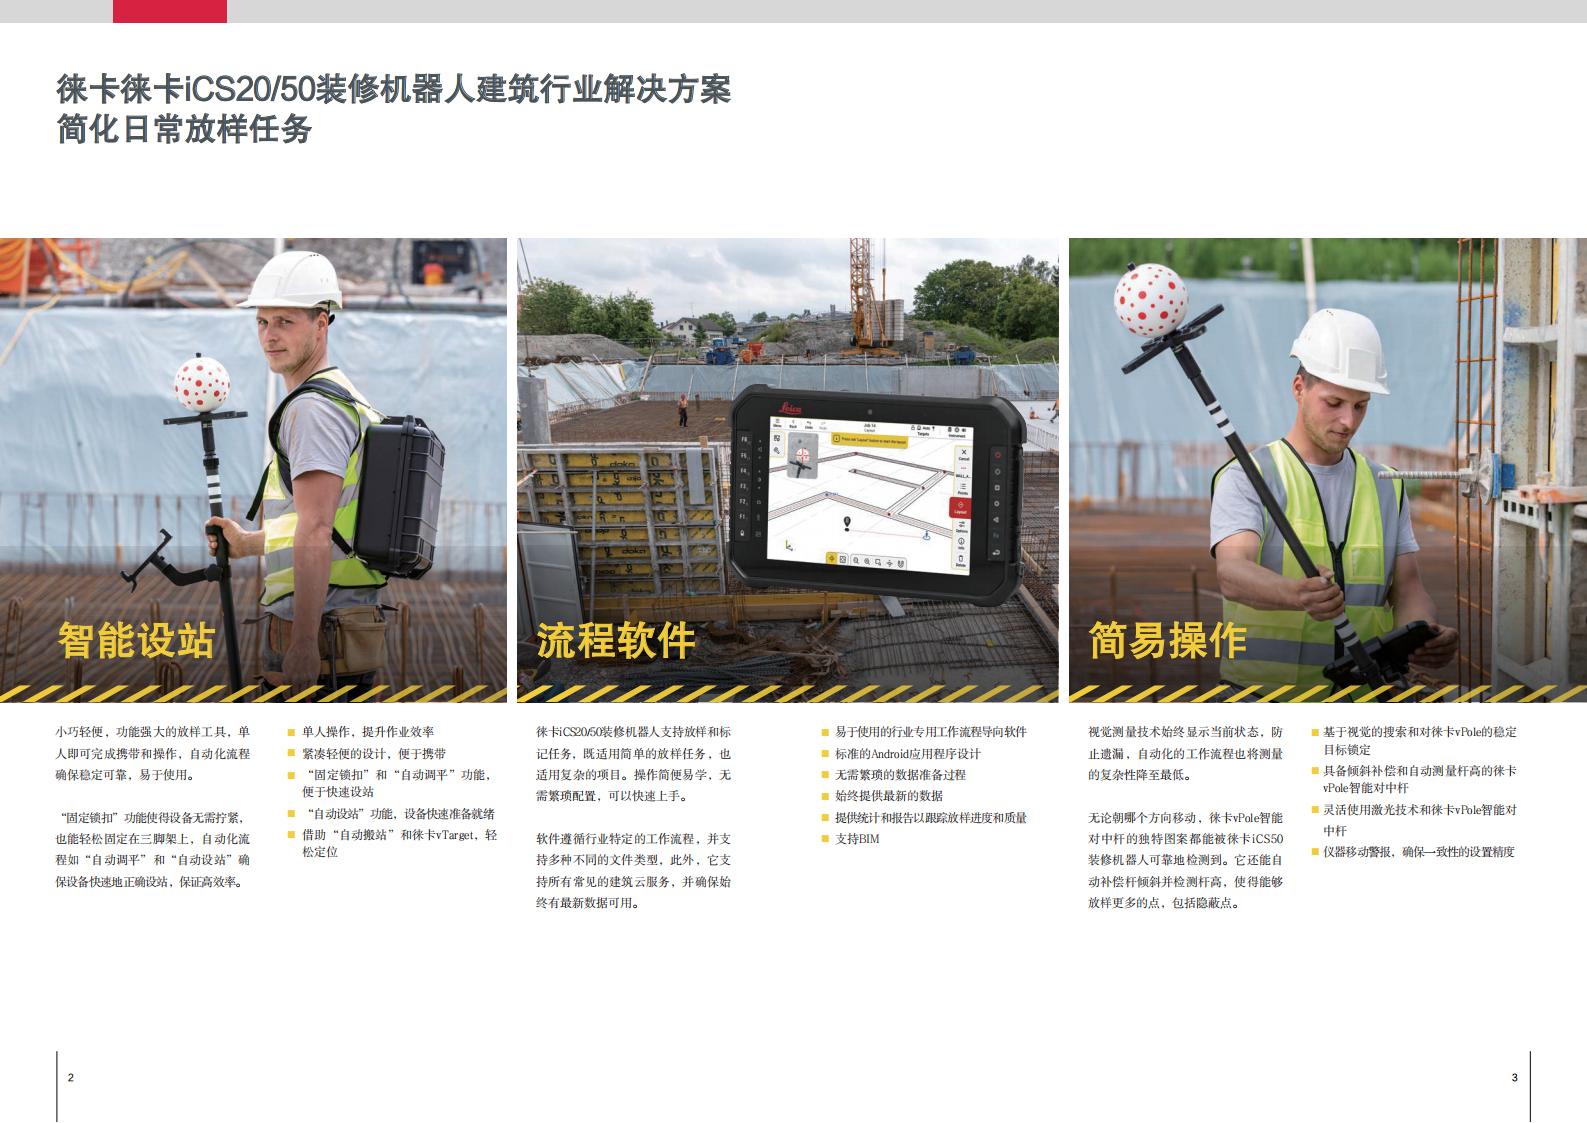
Task: Click the paragraph starting with "徕卡iCS20/50装修机器人支持放样"
Action: (x=634, y=765)
